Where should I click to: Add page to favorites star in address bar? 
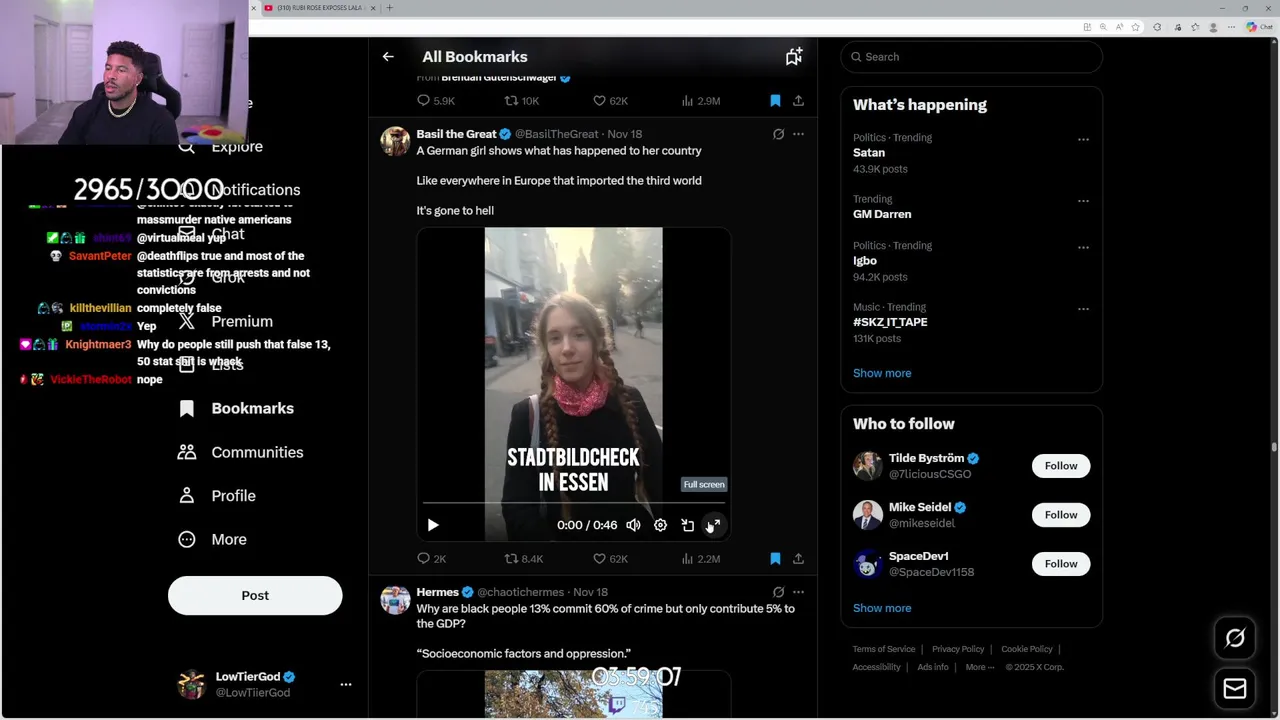[x=1136, y=27]
